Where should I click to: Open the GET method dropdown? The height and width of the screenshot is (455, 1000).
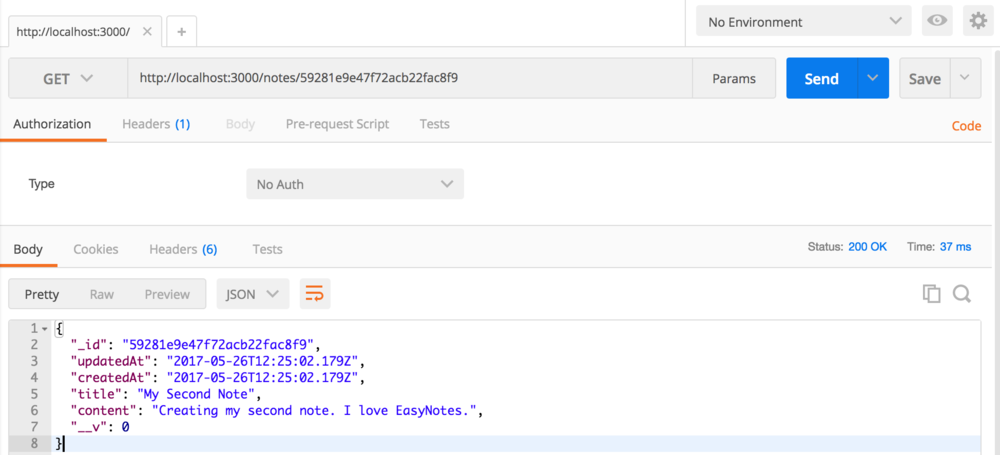click(x=68, y=78)
